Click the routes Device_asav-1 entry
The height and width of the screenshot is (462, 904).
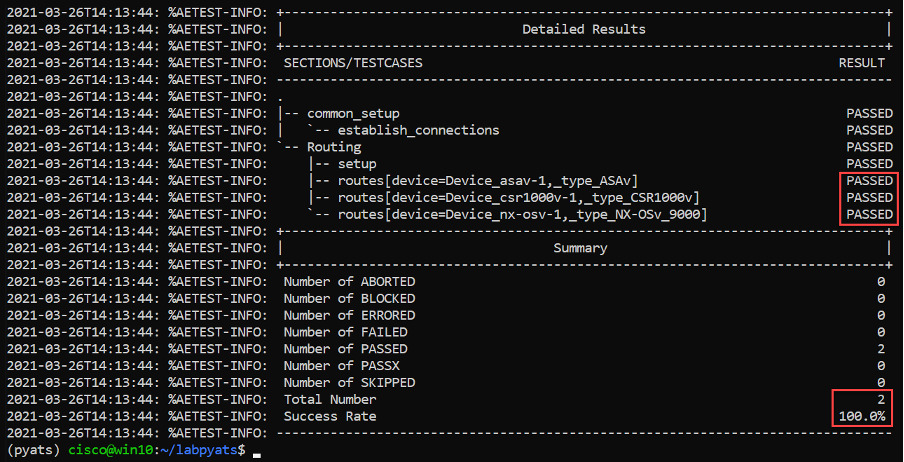click(x=488, y=181)
